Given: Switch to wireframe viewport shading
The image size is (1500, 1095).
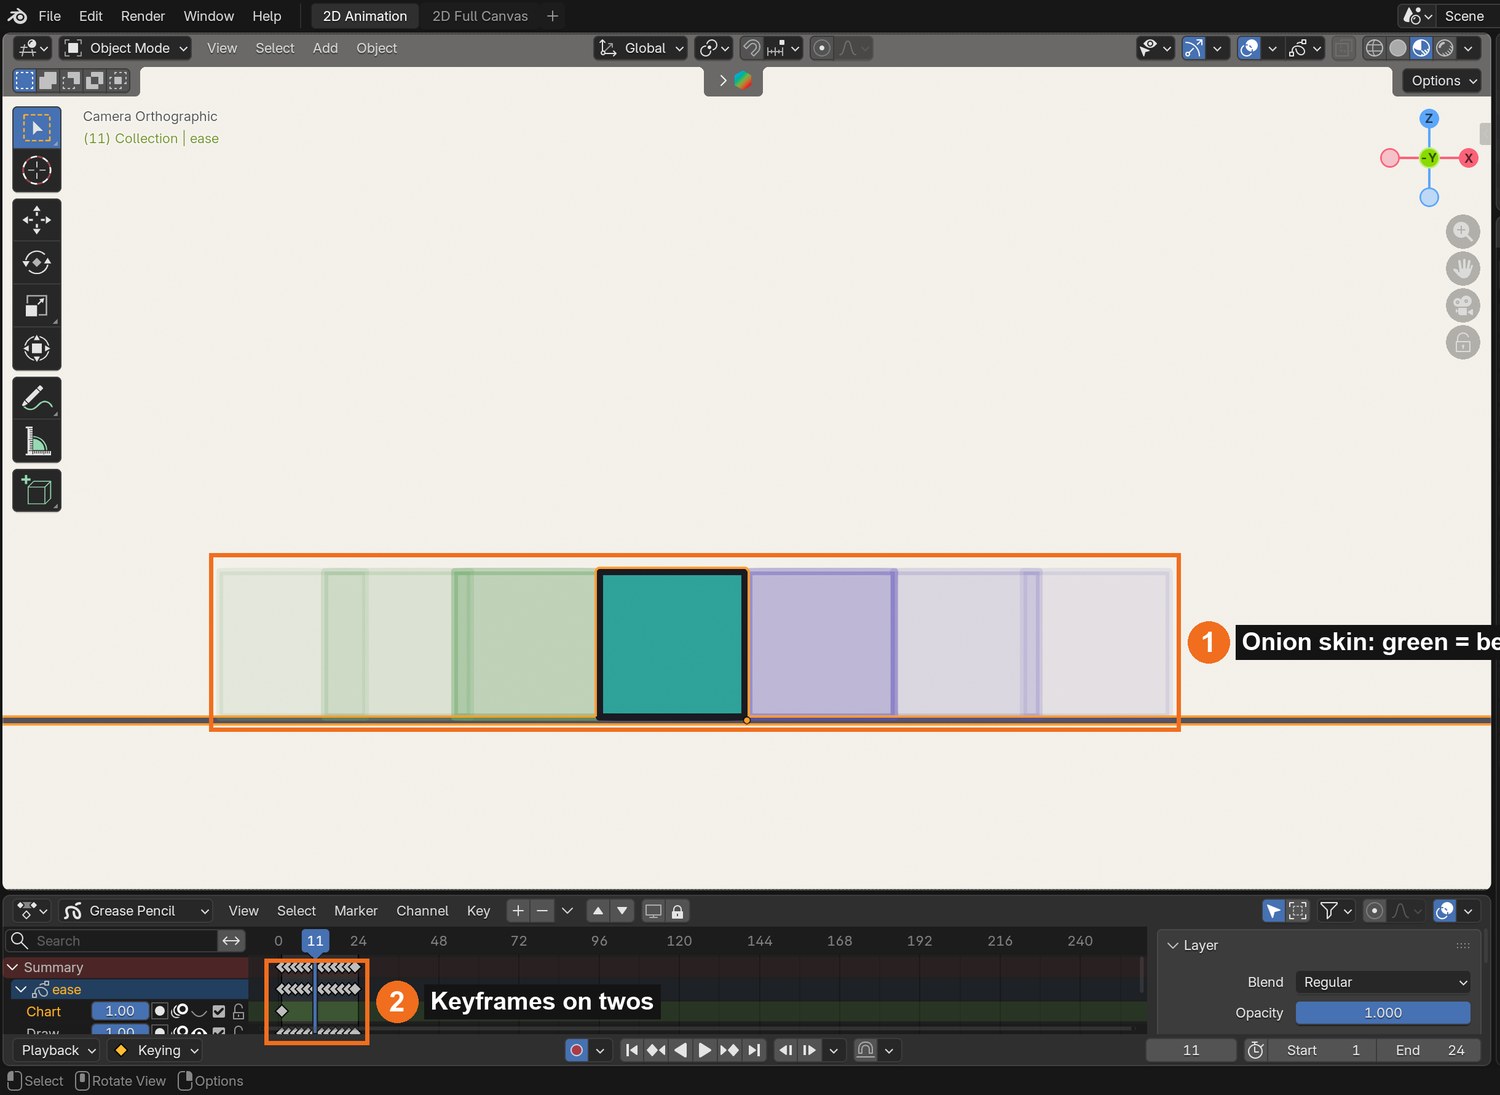Looking at the screenshot, I should click(x=1375, y=48).
